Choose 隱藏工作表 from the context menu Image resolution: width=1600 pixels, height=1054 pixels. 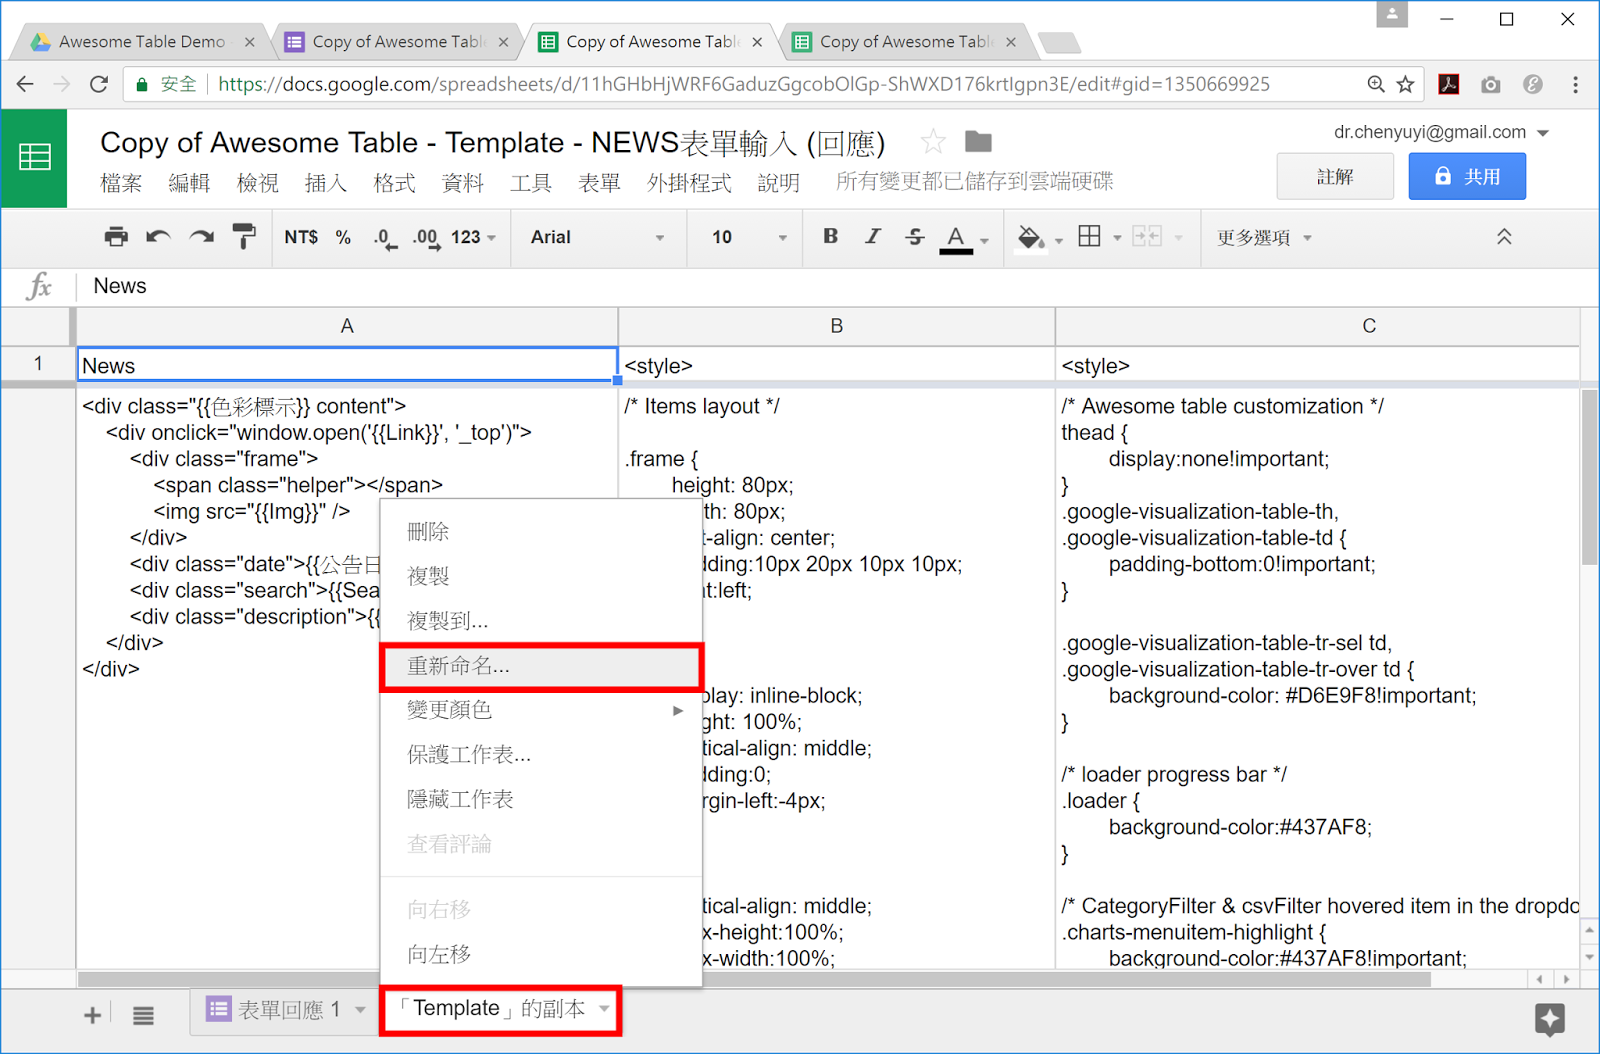[x=541, y=800]
